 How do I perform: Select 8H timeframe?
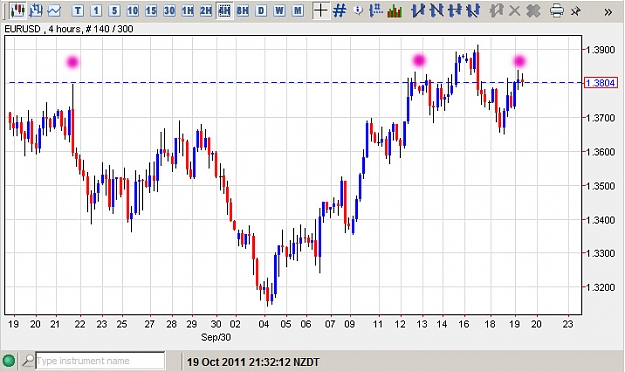[242, 11]
